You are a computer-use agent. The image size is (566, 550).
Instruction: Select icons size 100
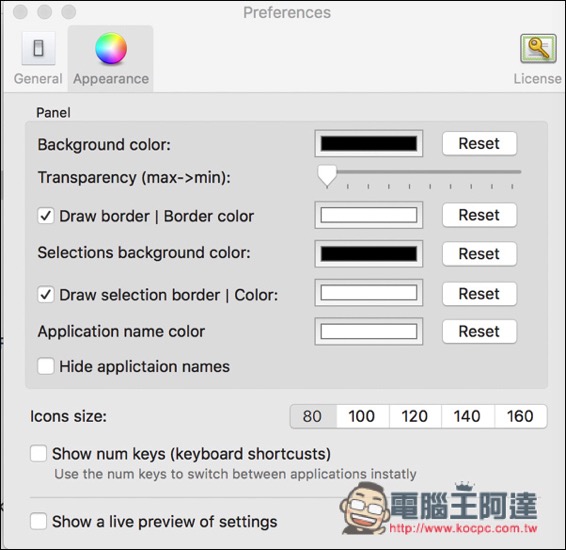click(362, 416)
